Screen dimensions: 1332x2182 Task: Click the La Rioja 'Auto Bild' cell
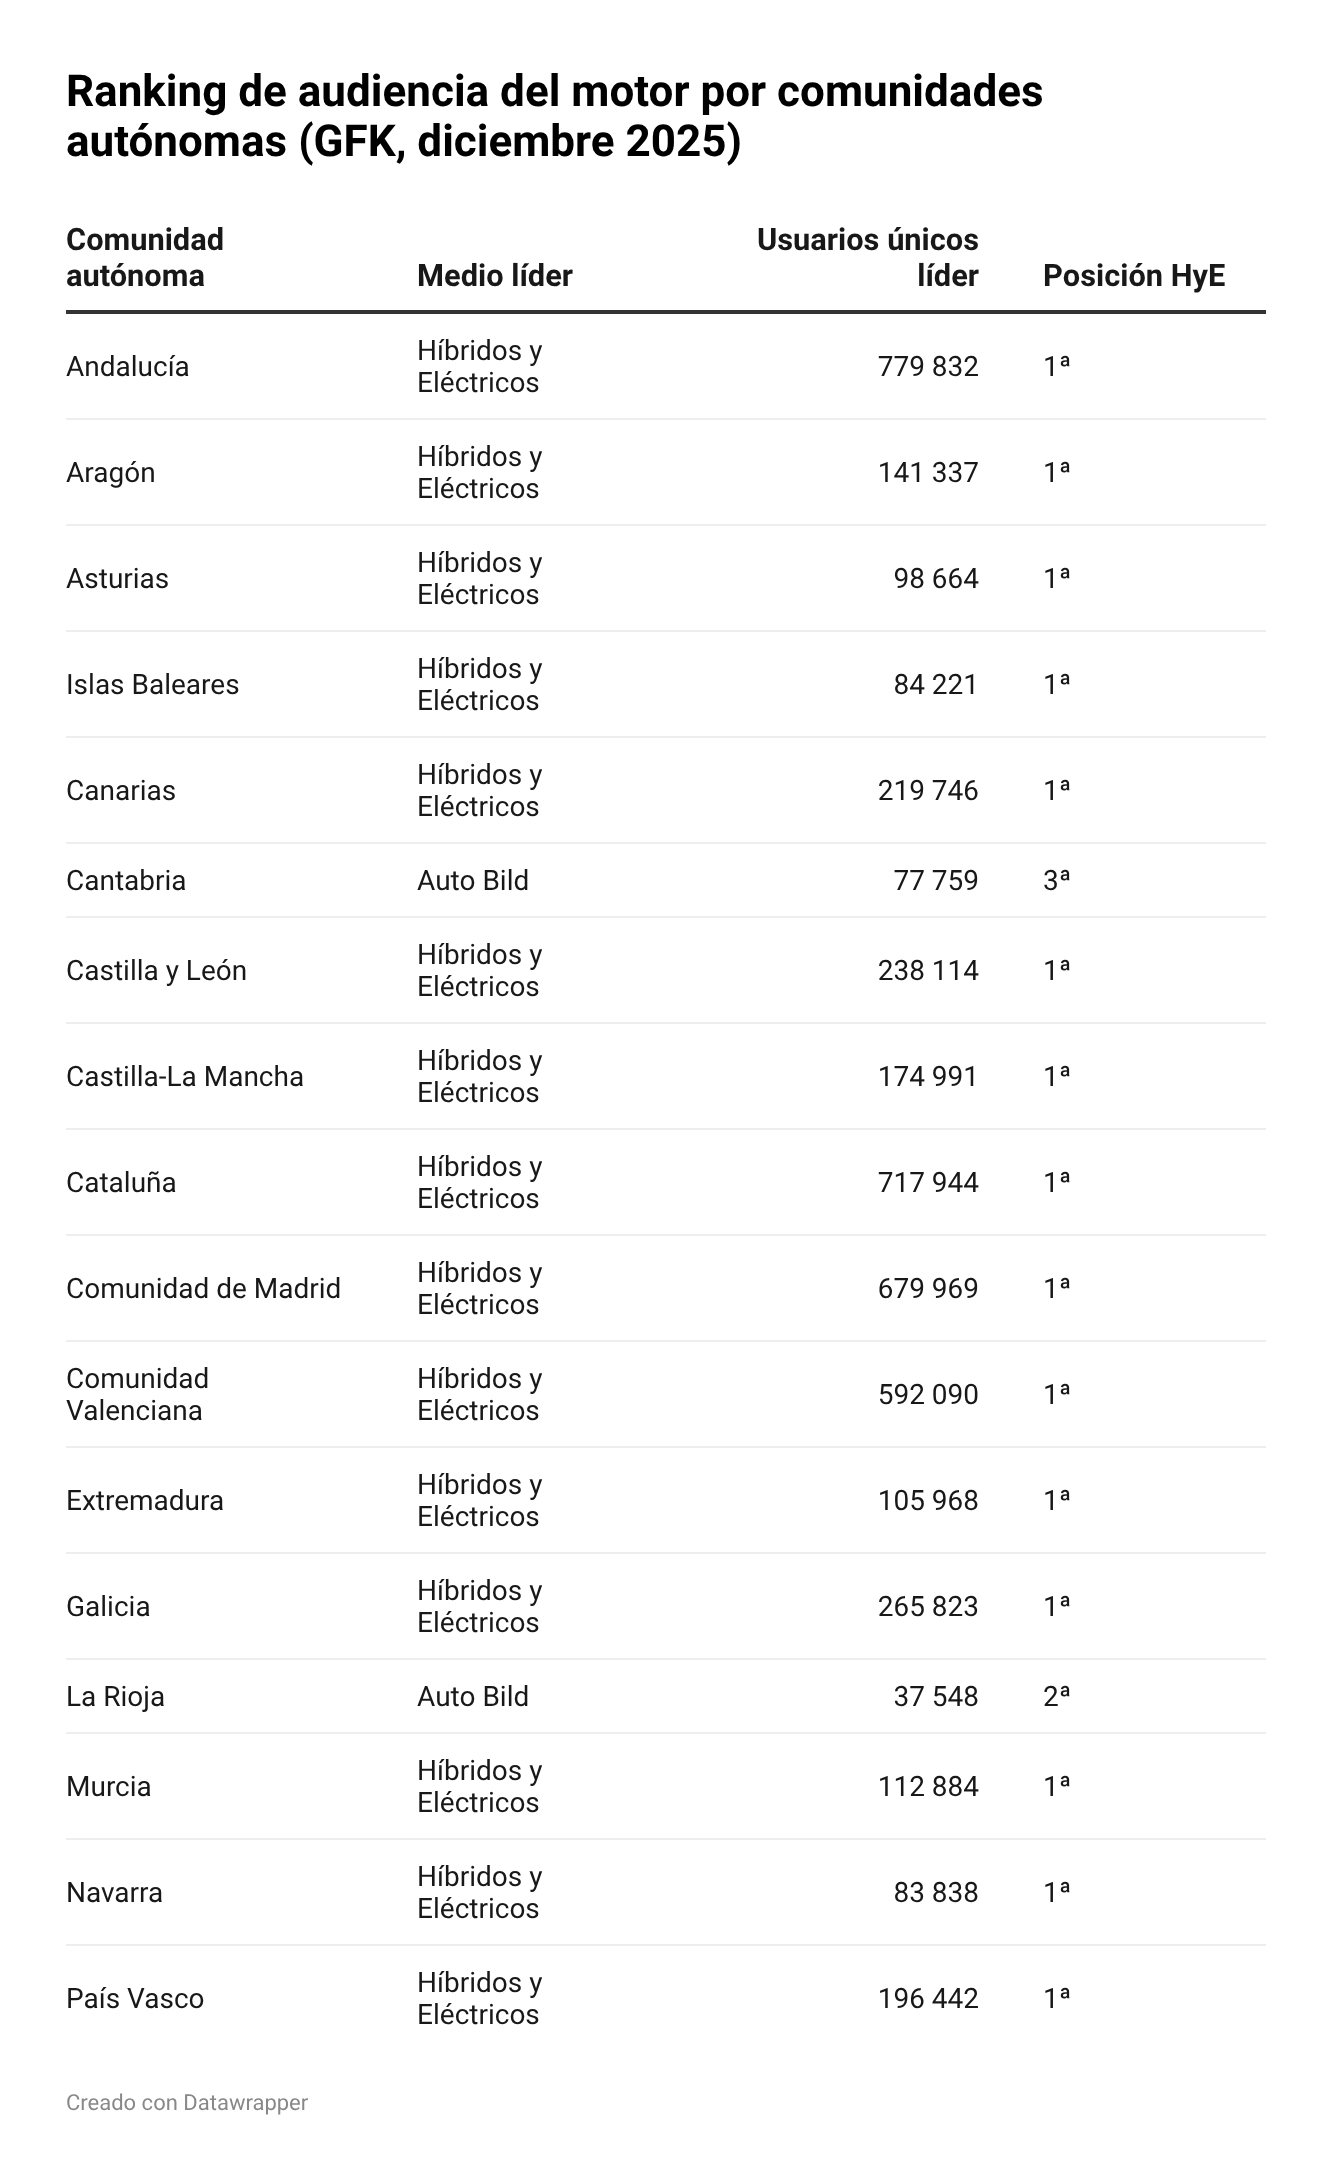tap(472, 1696)
